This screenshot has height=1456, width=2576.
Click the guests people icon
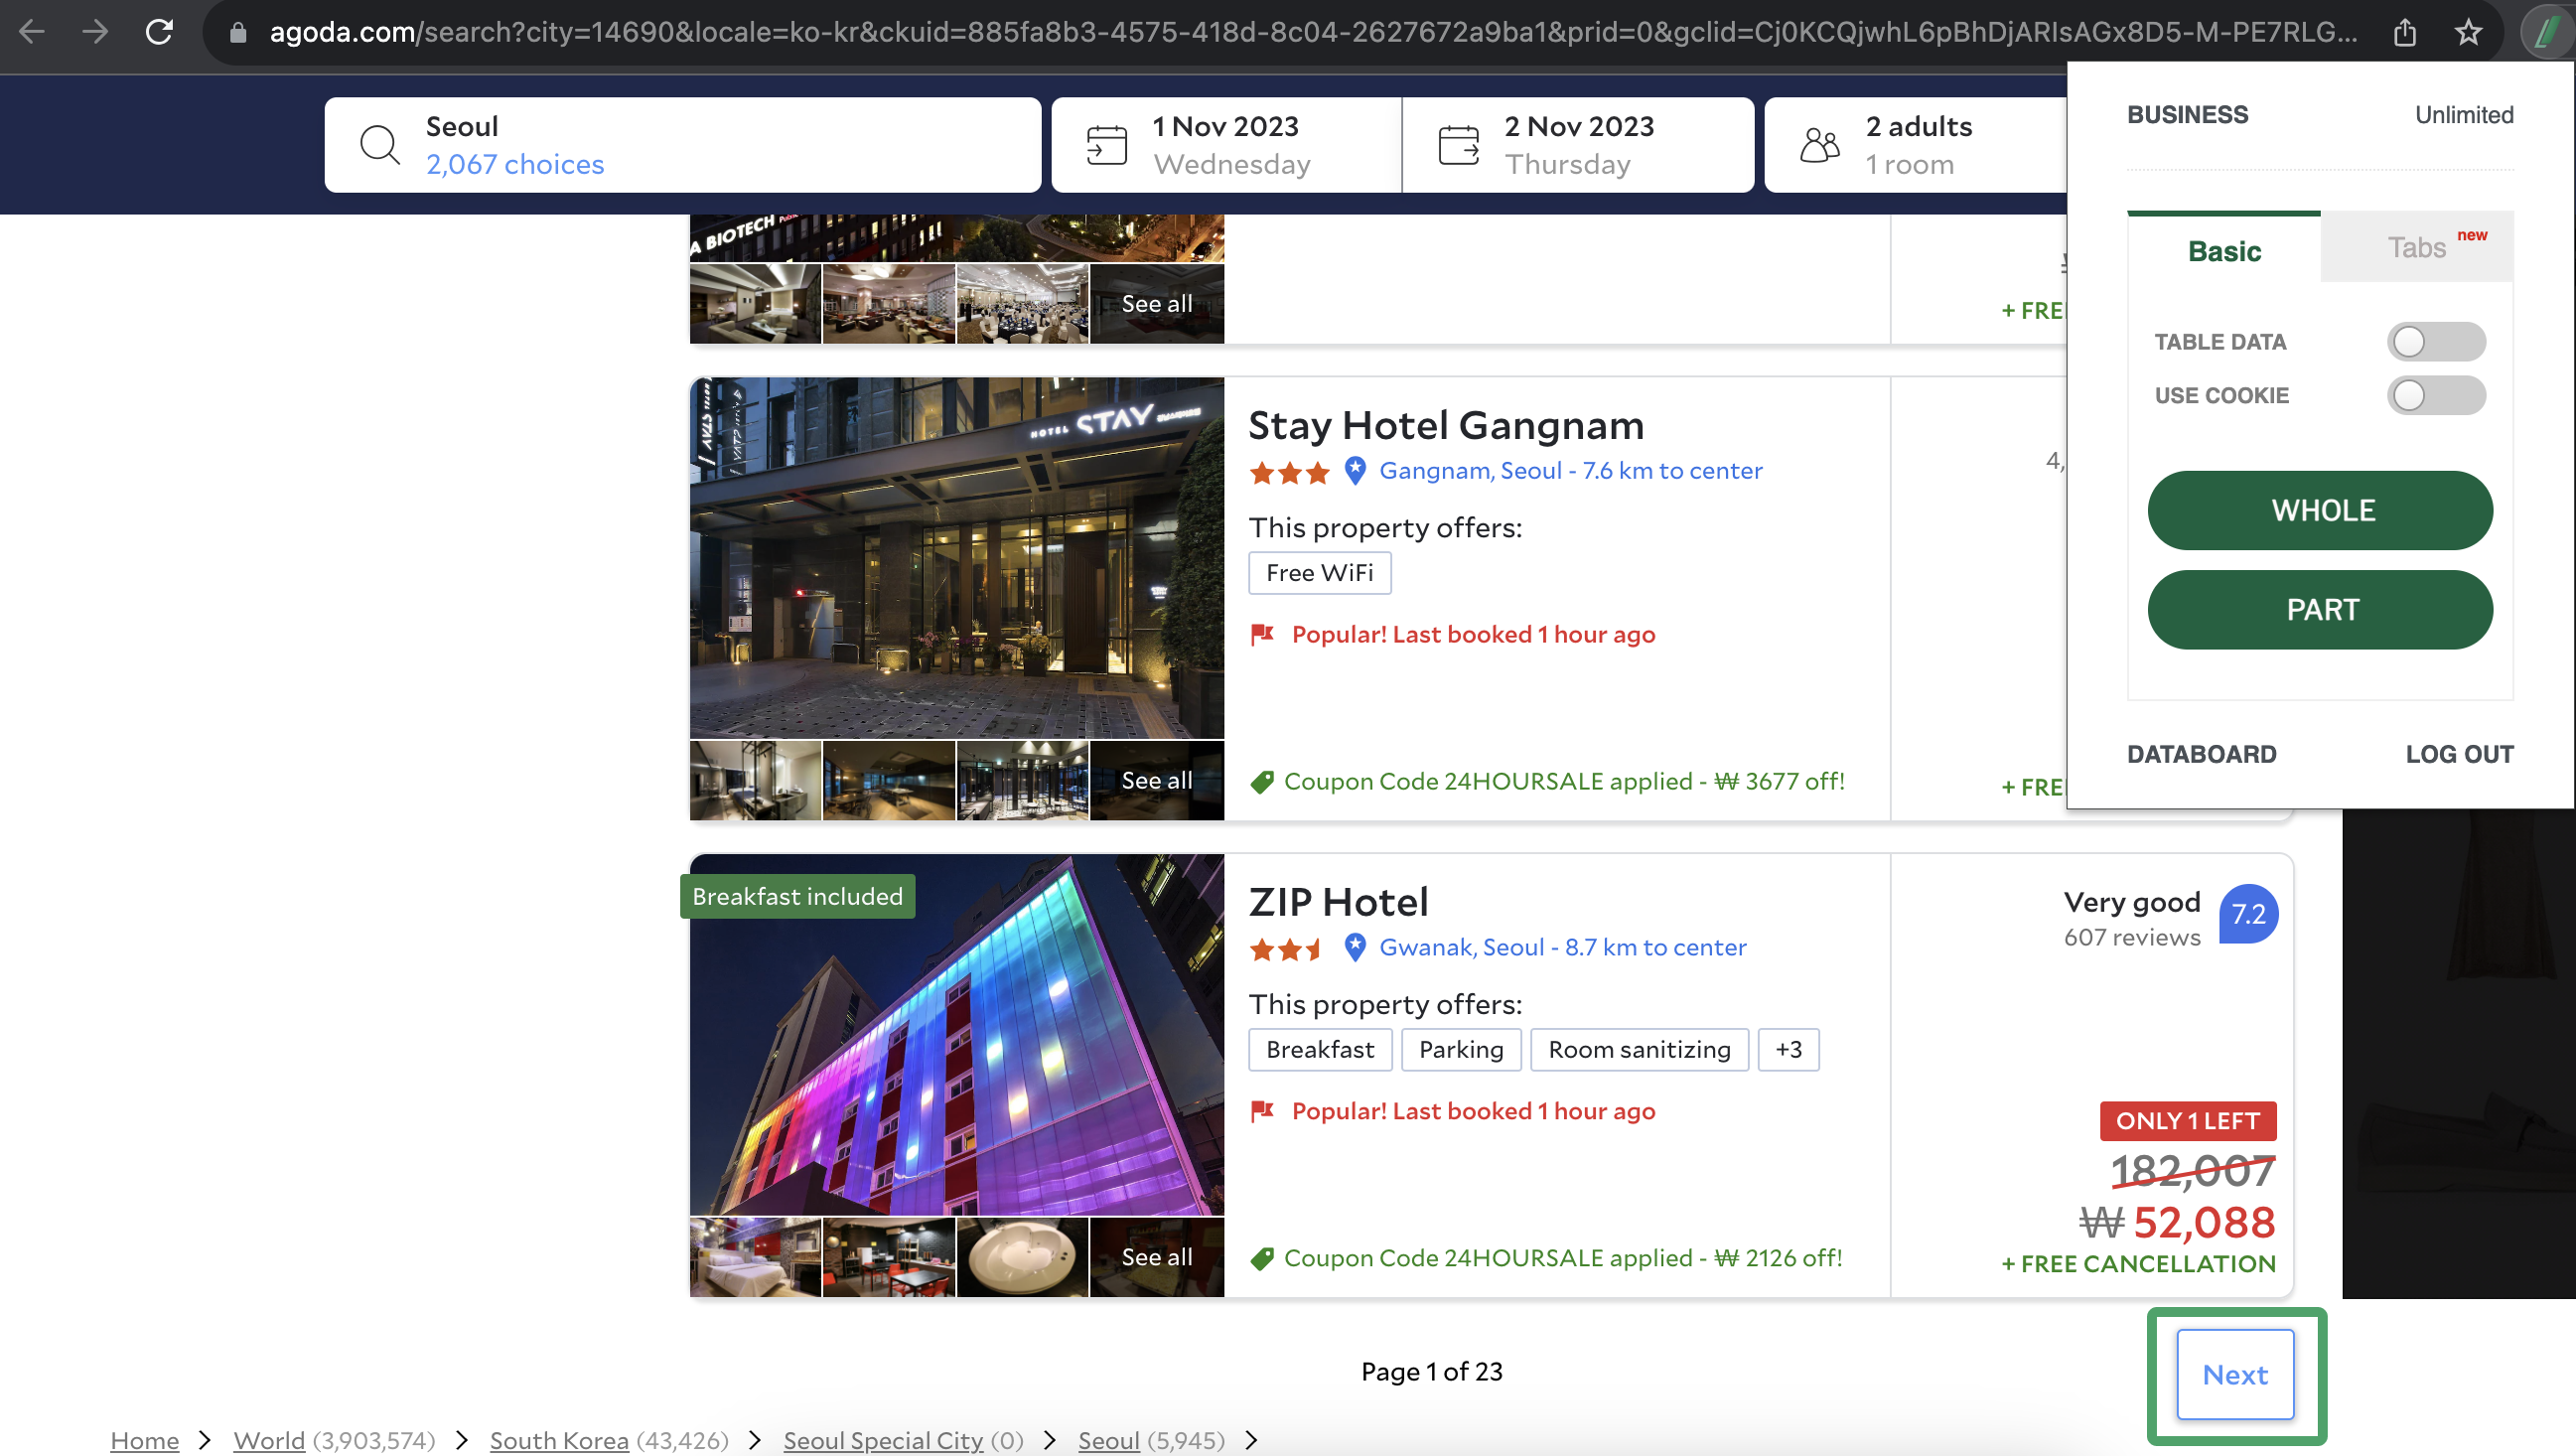1819,145
